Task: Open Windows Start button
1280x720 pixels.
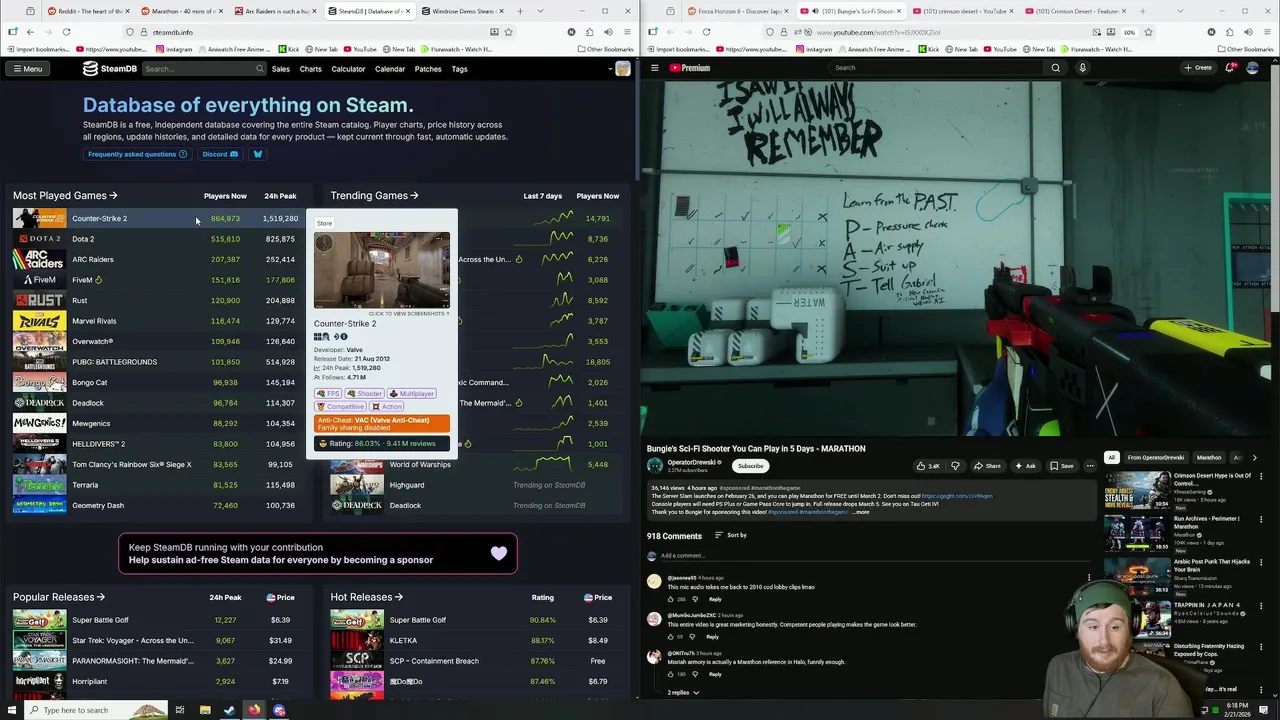Action: tap(11, 710)
